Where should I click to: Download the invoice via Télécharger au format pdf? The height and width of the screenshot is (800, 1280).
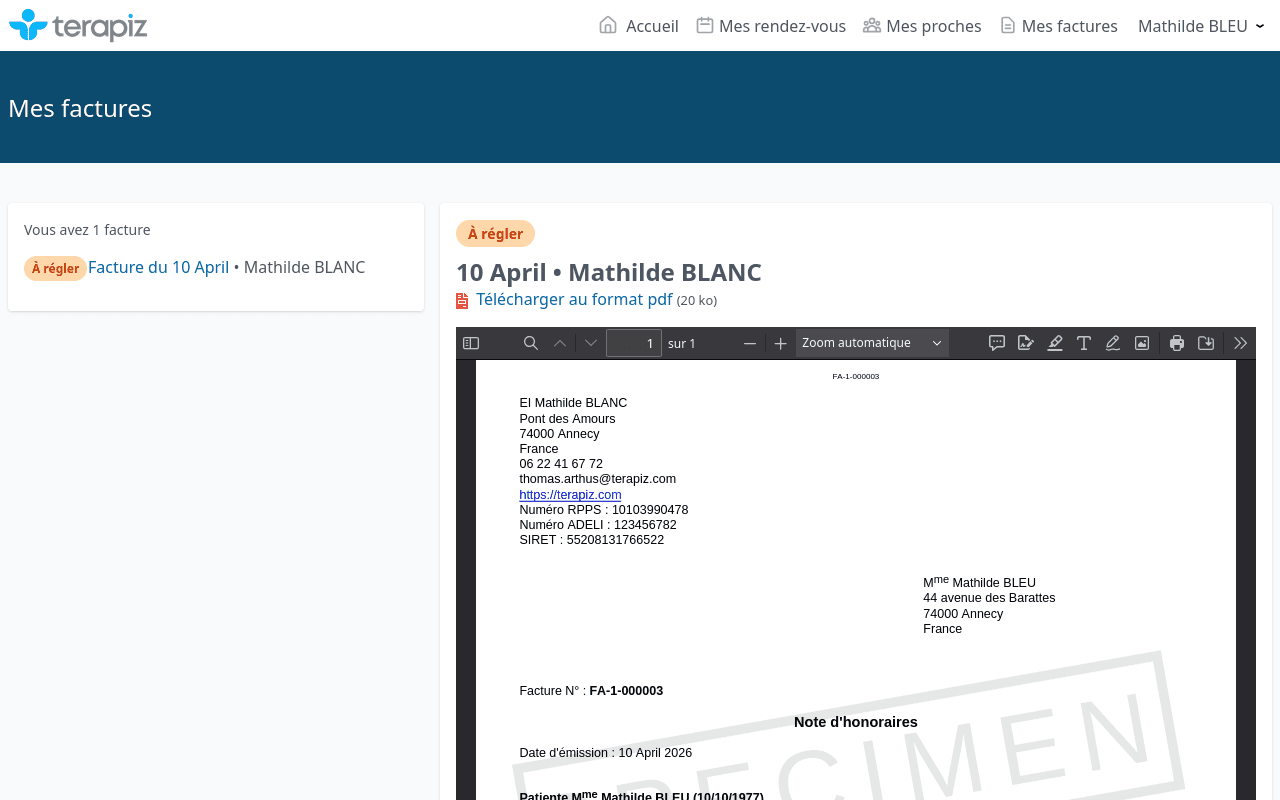tap(574, 299)
